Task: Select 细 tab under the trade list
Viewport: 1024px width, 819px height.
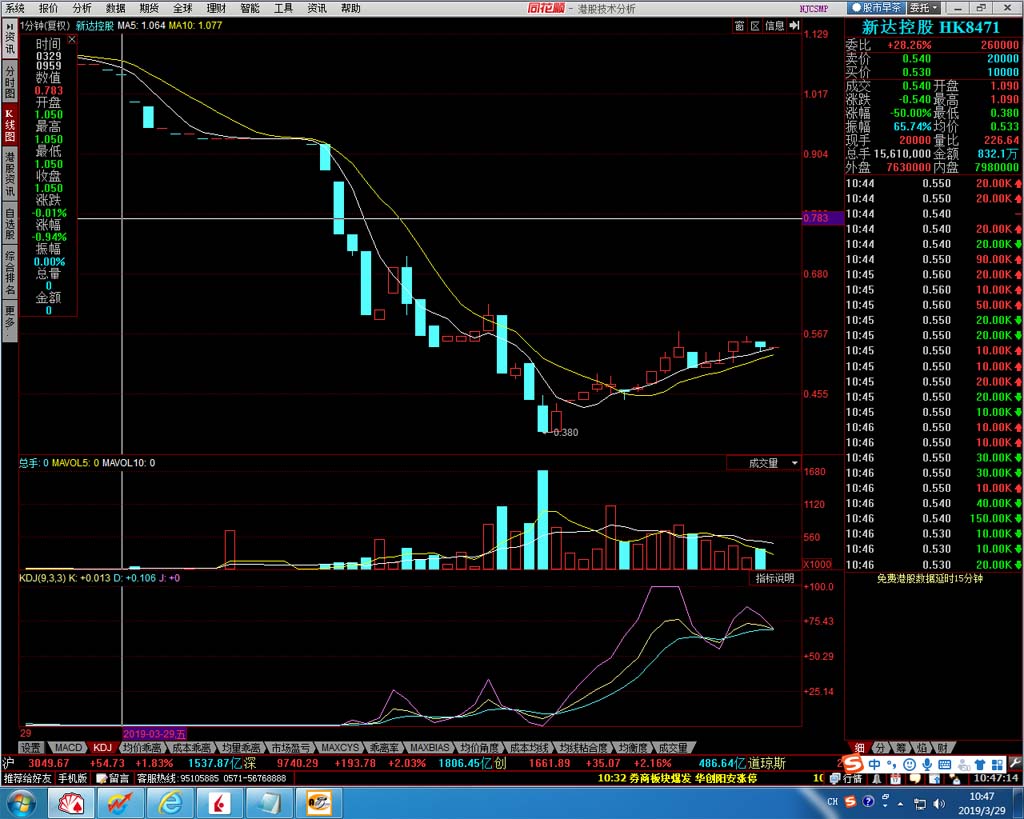Action: pos(859,748)
